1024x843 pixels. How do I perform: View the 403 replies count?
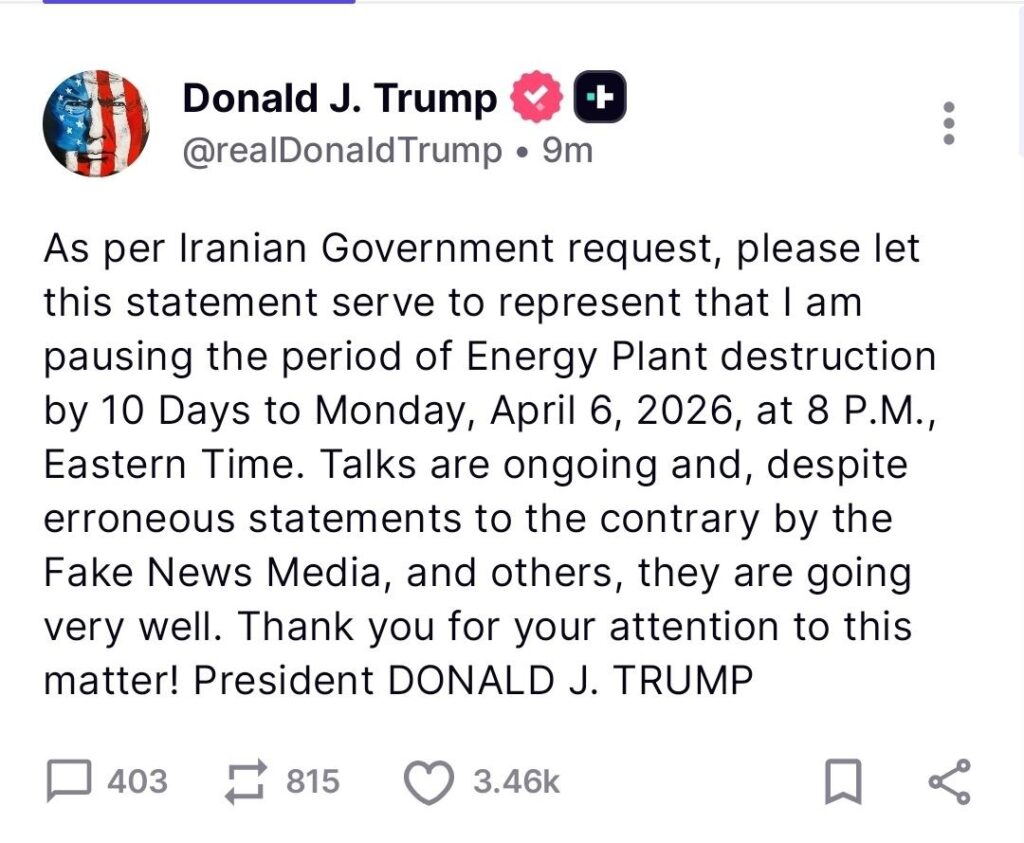click(x=137, y=781)
